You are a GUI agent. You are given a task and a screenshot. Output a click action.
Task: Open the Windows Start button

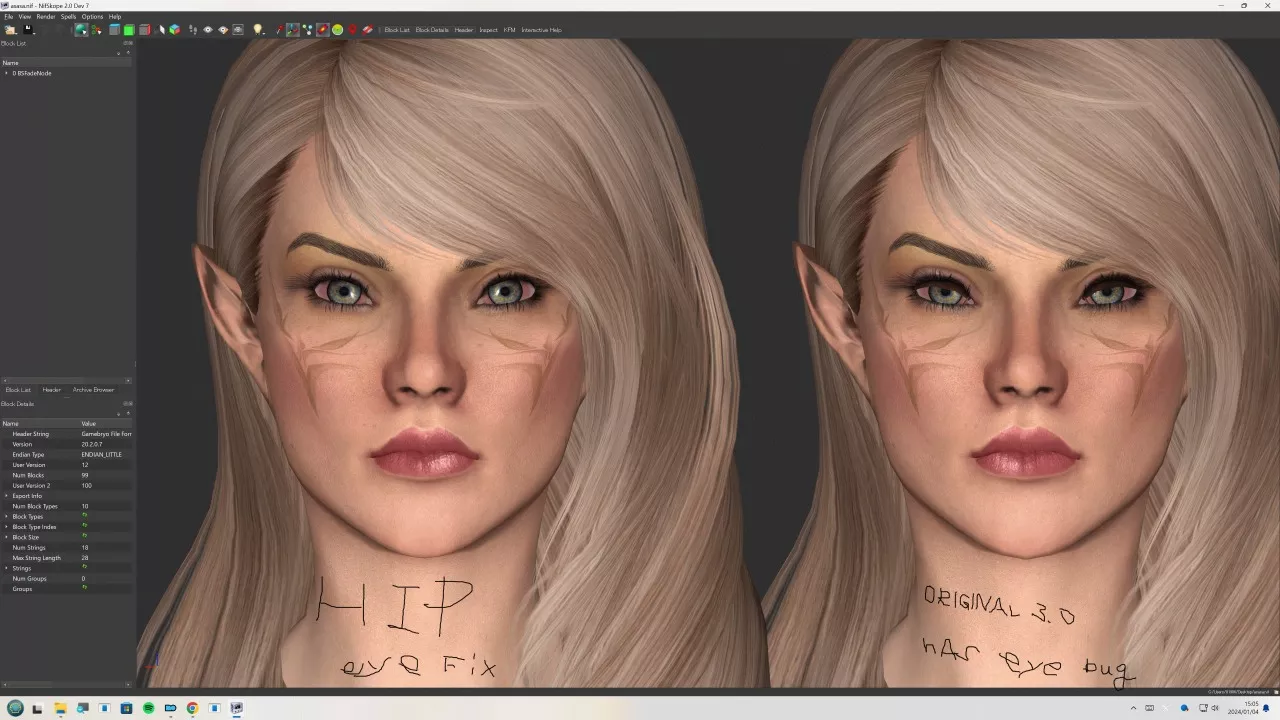pos(15,708)
